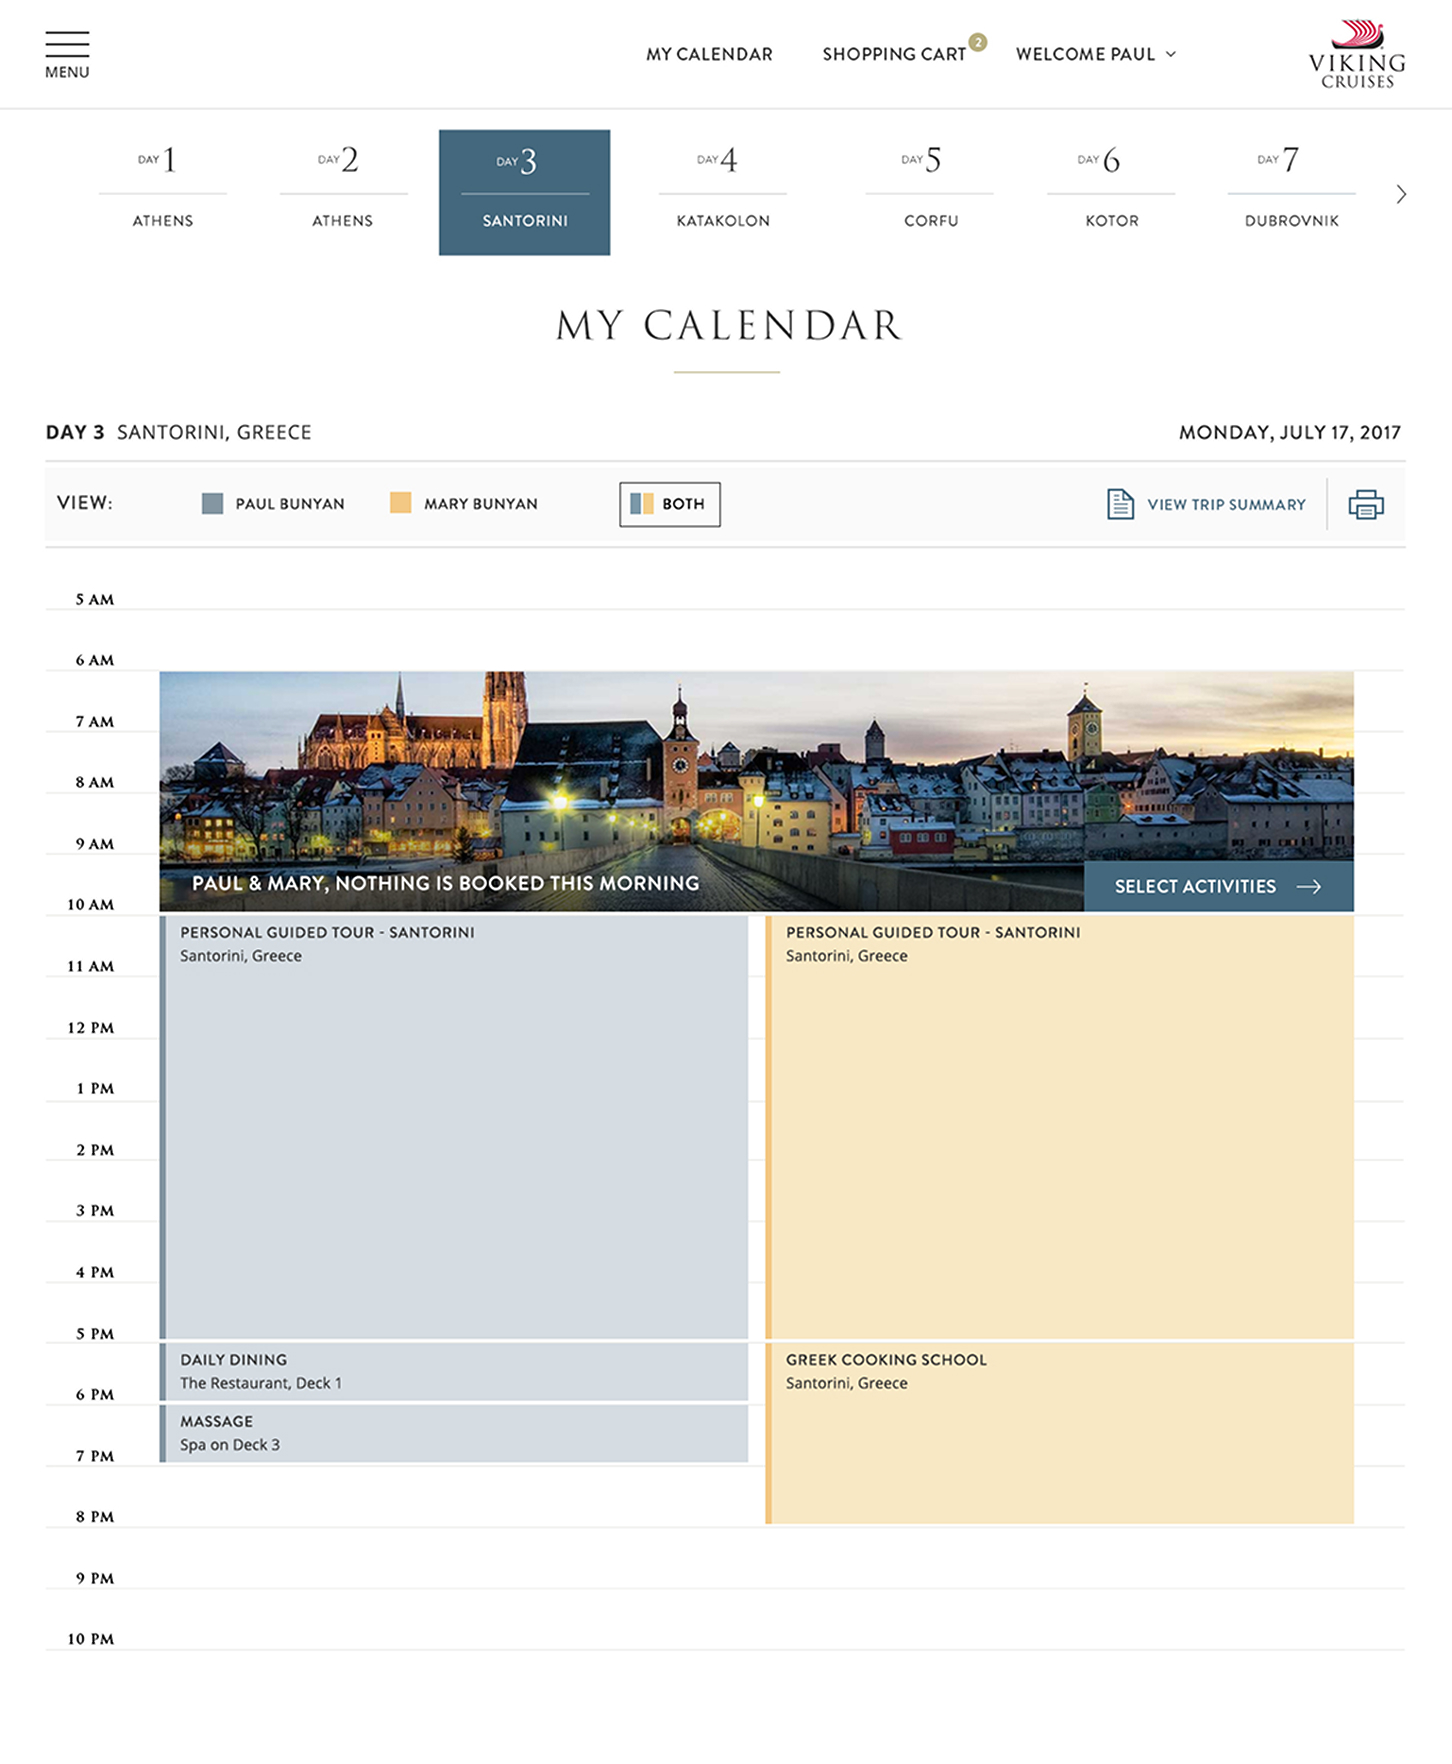Click the Select Activities arrow icon
Image resolution: width=1452 pixels, height=1764 pixels.
pos(1309,887)
